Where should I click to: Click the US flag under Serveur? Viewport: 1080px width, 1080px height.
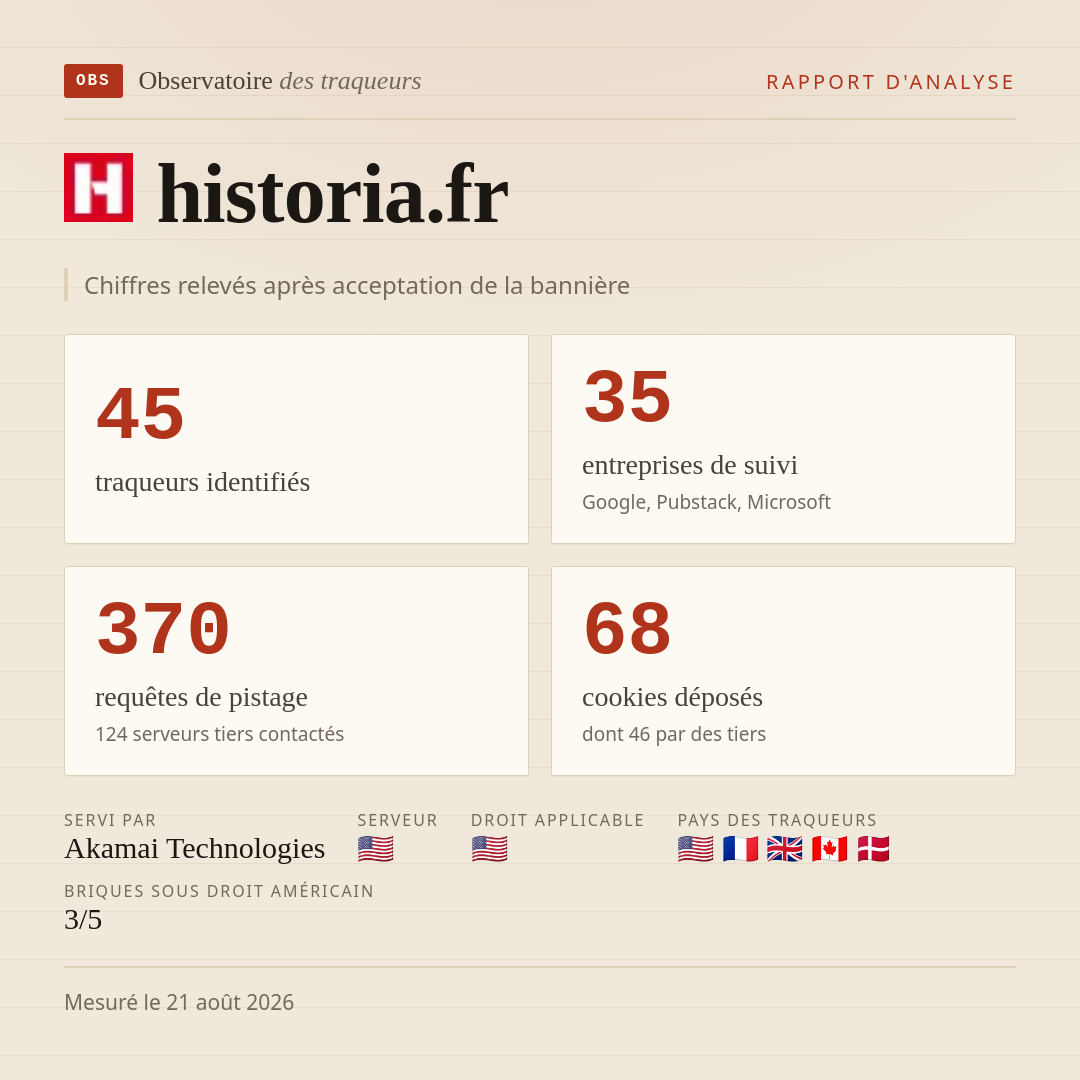pos(375,849)
